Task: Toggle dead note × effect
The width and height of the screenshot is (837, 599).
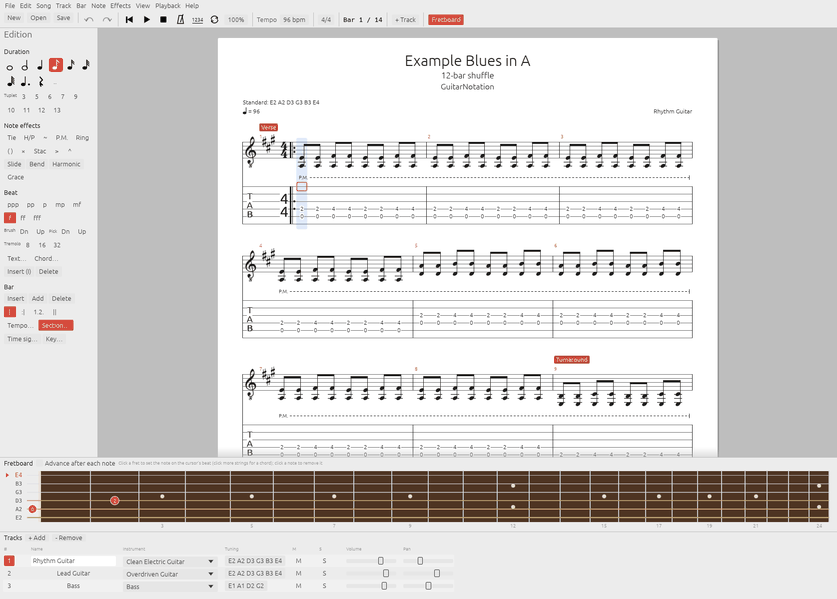Action: (23, 151)
